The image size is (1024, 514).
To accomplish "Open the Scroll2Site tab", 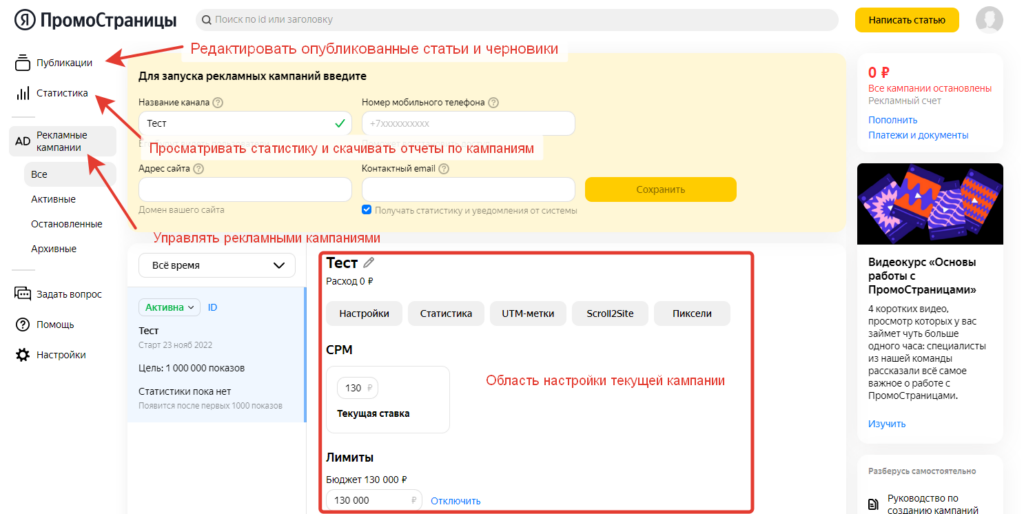I will (x=610, y=313).
